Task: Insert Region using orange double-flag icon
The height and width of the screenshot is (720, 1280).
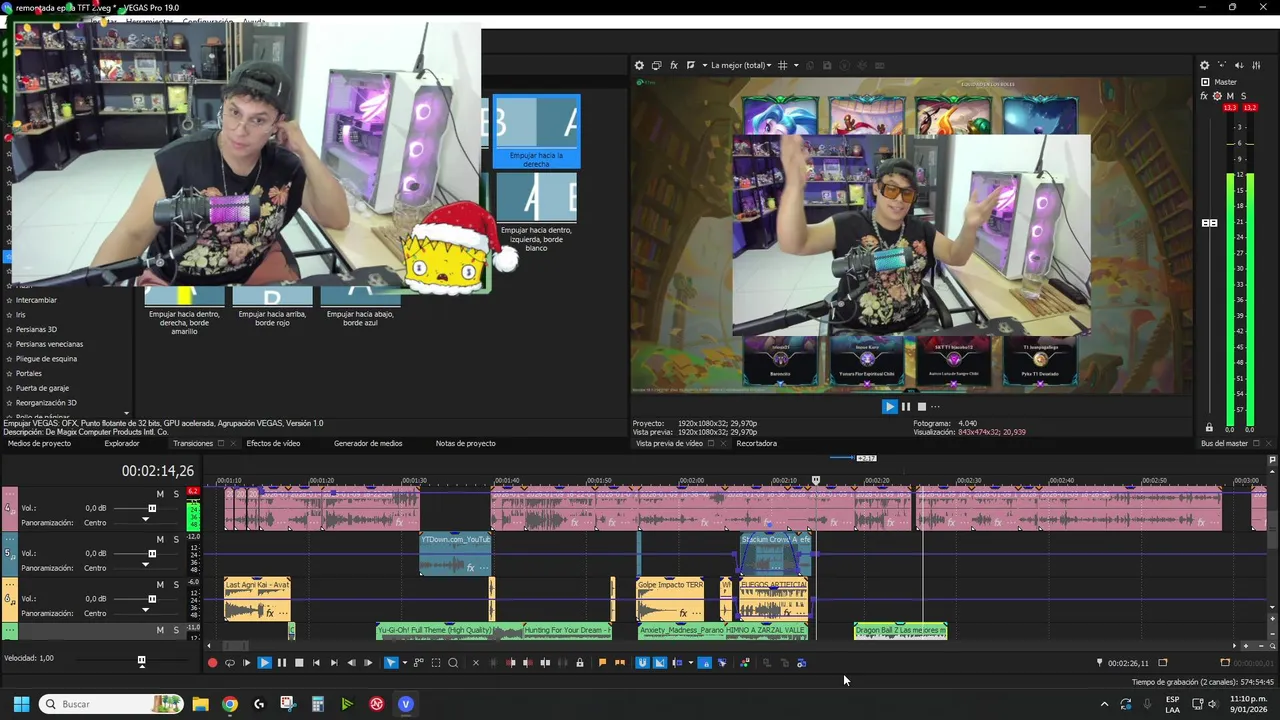Action: (620, 663)
